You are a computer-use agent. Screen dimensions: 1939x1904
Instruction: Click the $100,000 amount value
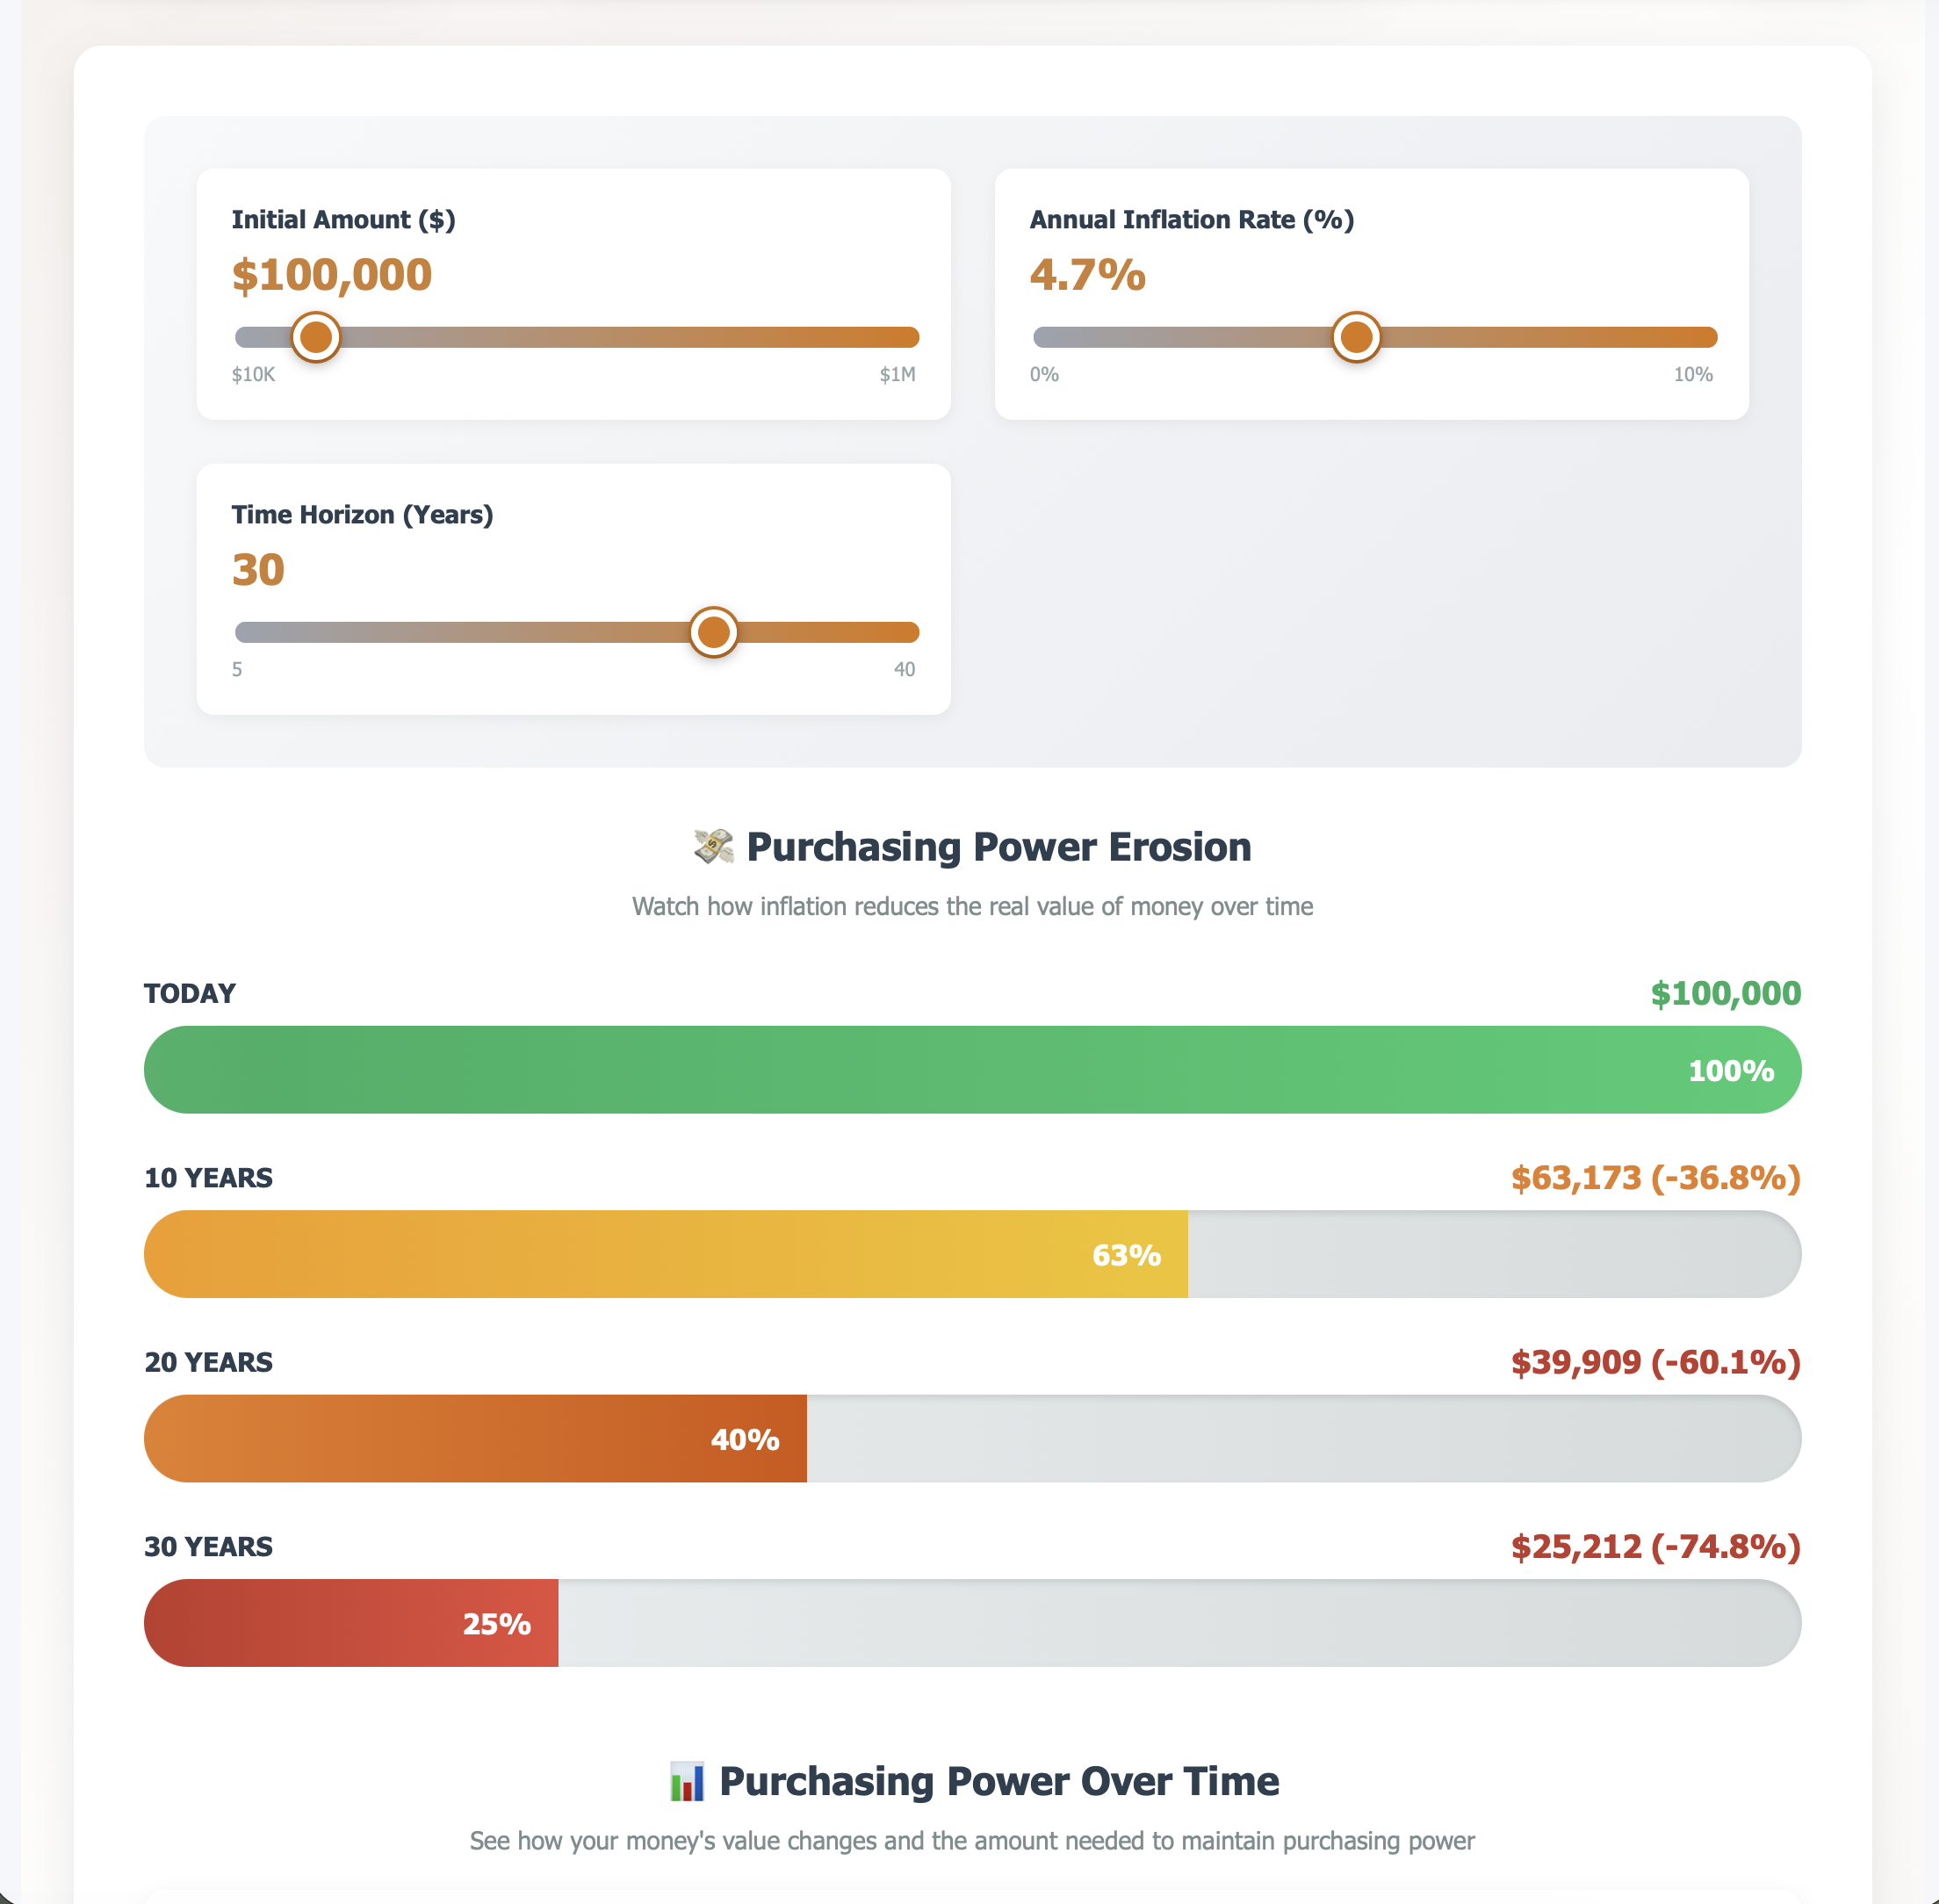pyautogui.click(x=332, y=276)
